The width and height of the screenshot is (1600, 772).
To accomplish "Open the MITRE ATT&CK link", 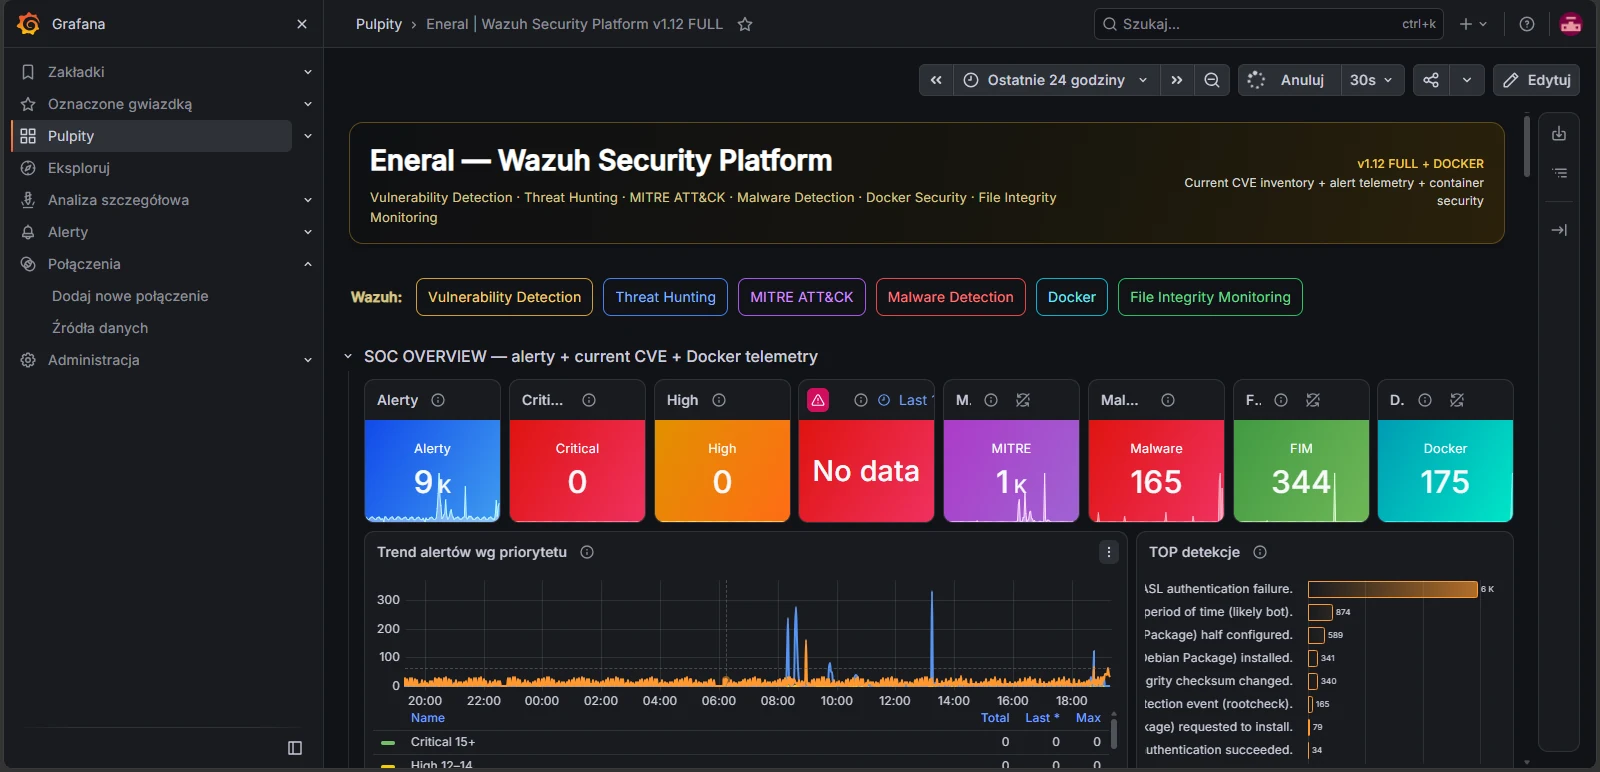I will [x=802, y=297].
